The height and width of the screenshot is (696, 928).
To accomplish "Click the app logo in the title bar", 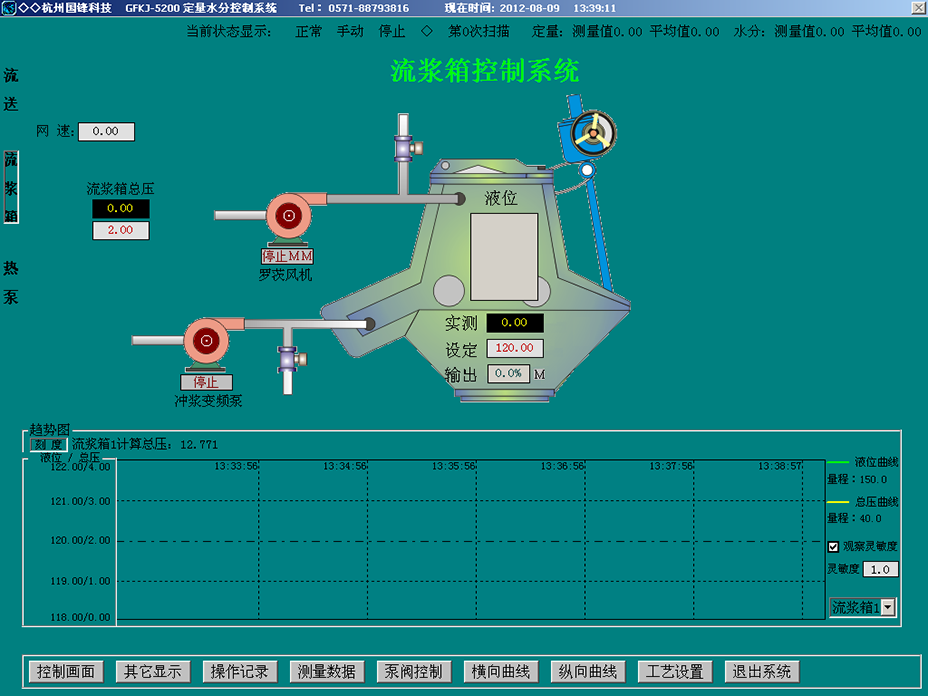I will (9, 8).
